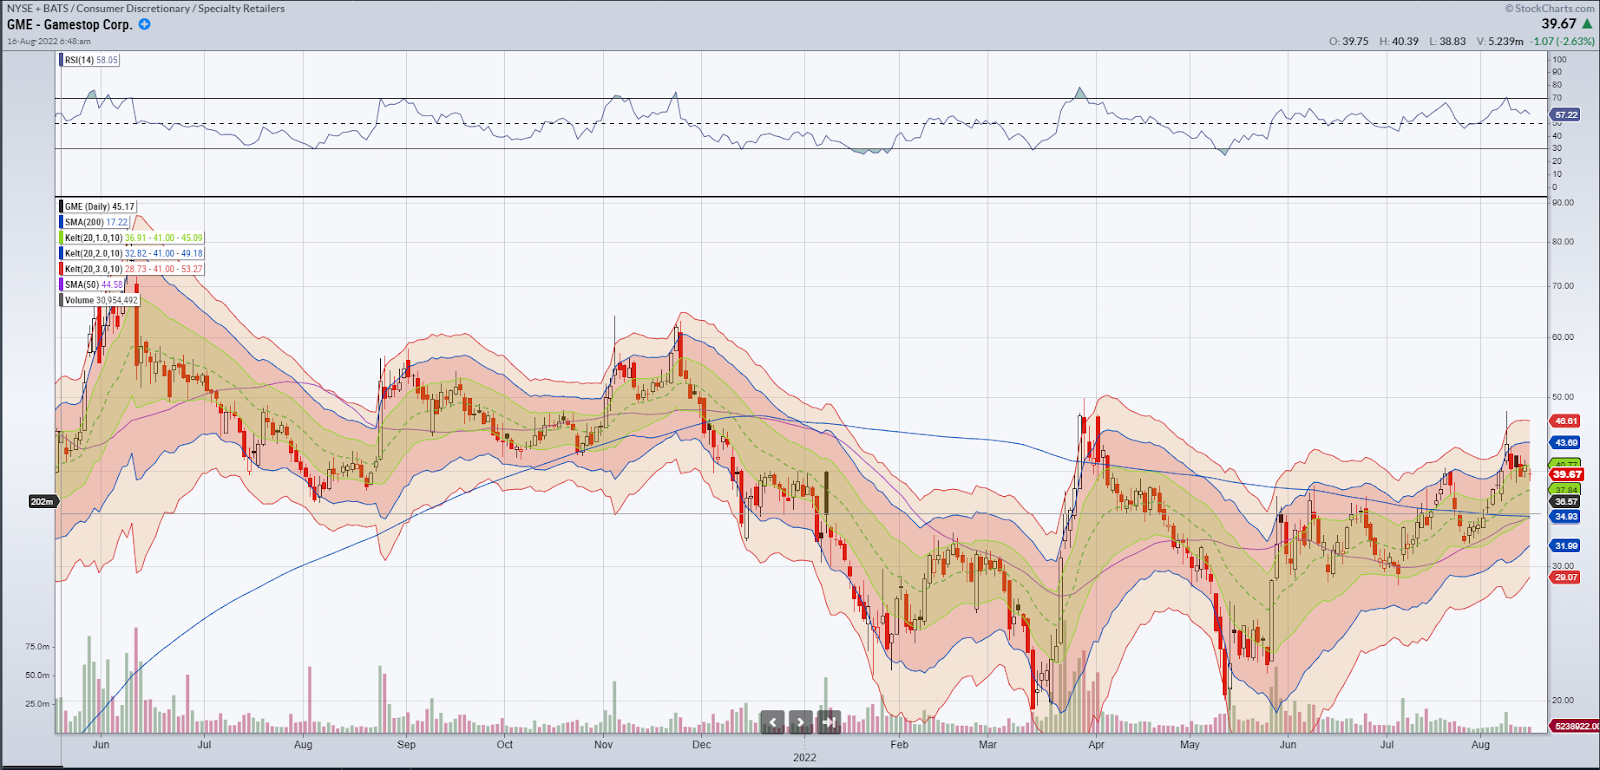The image size is (1600, 770).
Task: Click the red 29.07 lower band tag
Action: point(1566,577)
